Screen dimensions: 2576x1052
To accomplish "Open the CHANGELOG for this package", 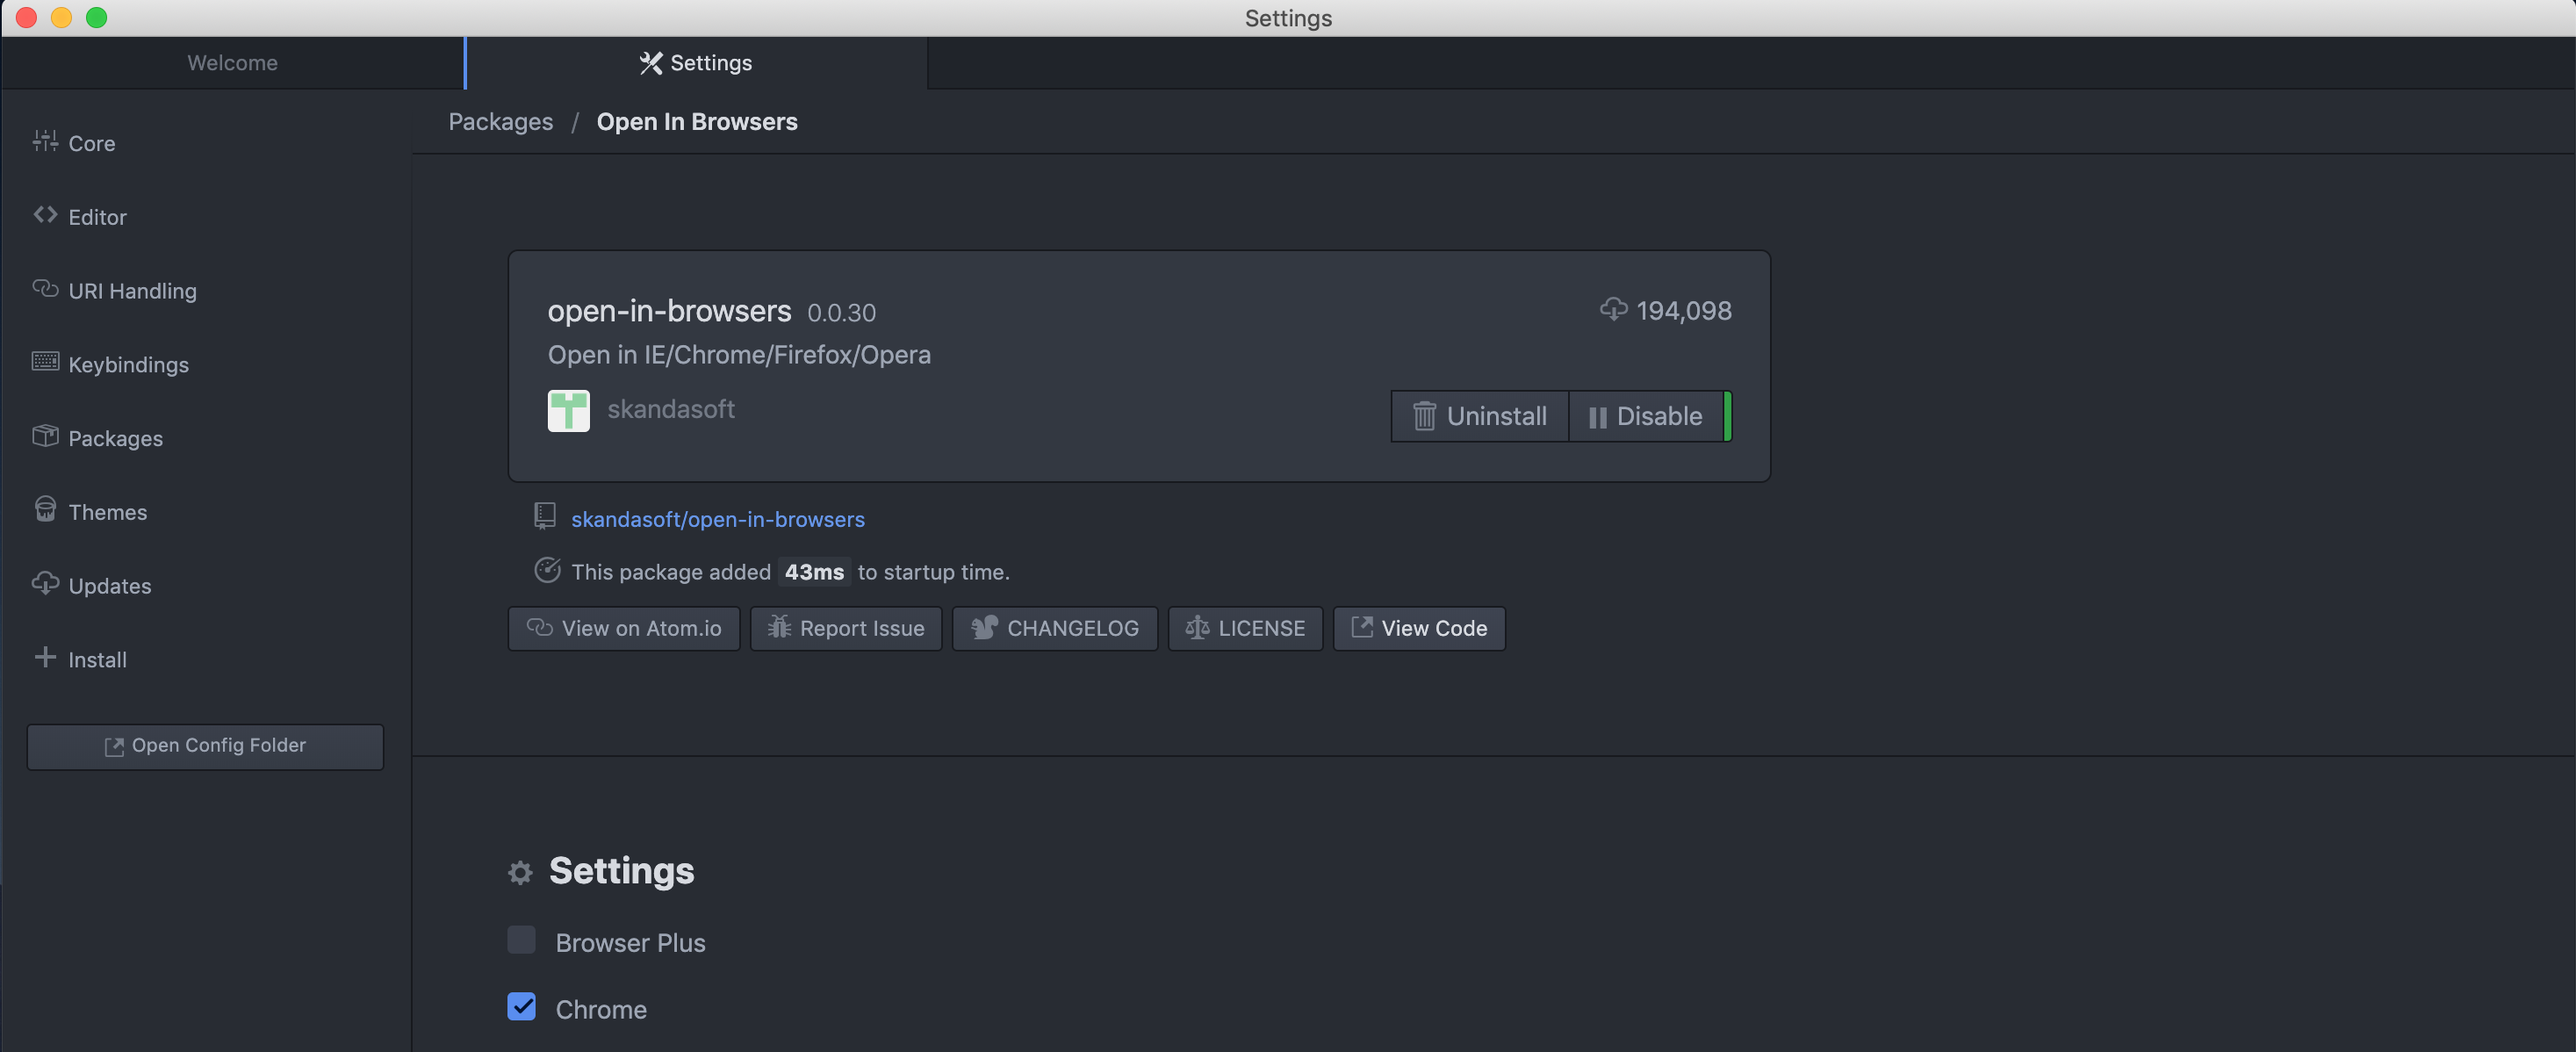I will [1054, 629].
